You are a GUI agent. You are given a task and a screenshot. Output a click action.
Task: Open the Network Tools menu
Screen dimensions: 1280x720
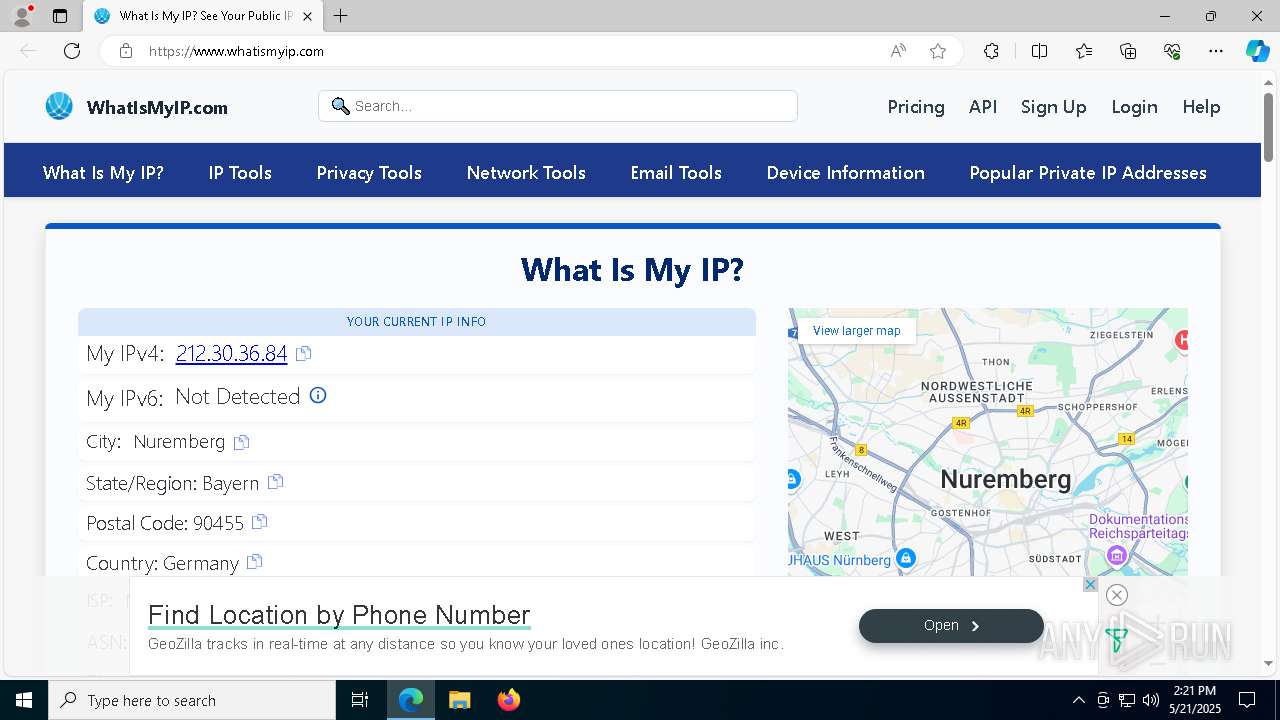click(x=526, y=173)
